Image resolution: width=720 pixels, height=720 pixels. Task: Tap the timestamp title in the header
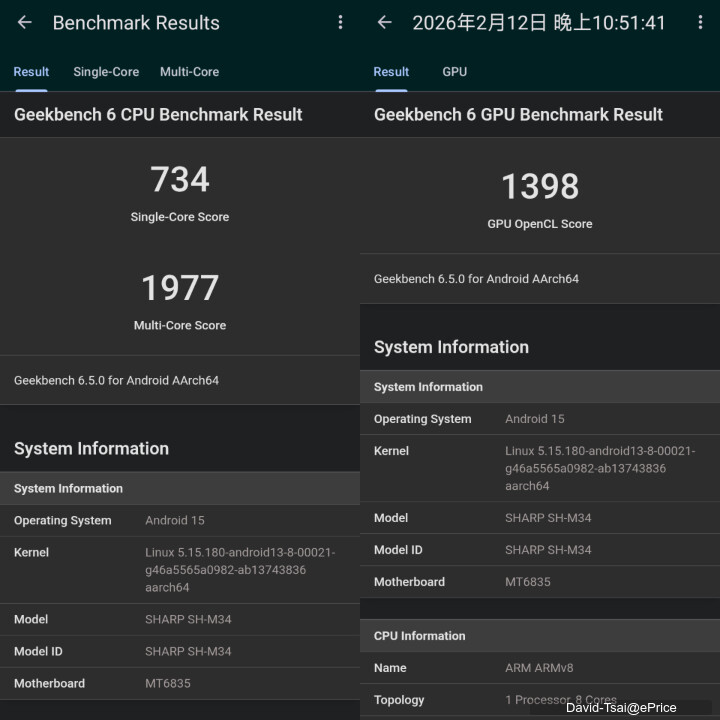(539, 22)
